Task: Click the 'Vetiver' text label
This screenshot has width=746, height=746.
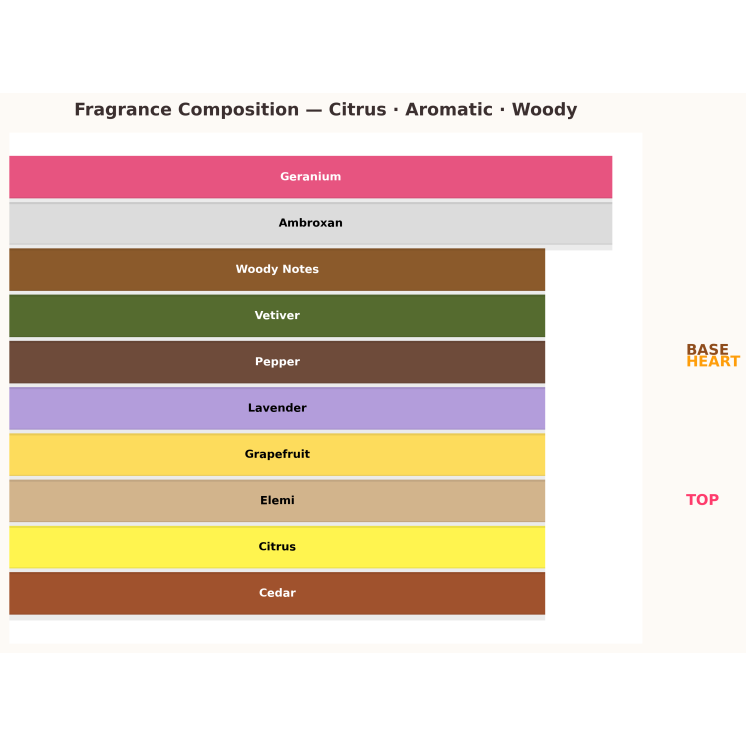Action: click(x=277, y=315)
